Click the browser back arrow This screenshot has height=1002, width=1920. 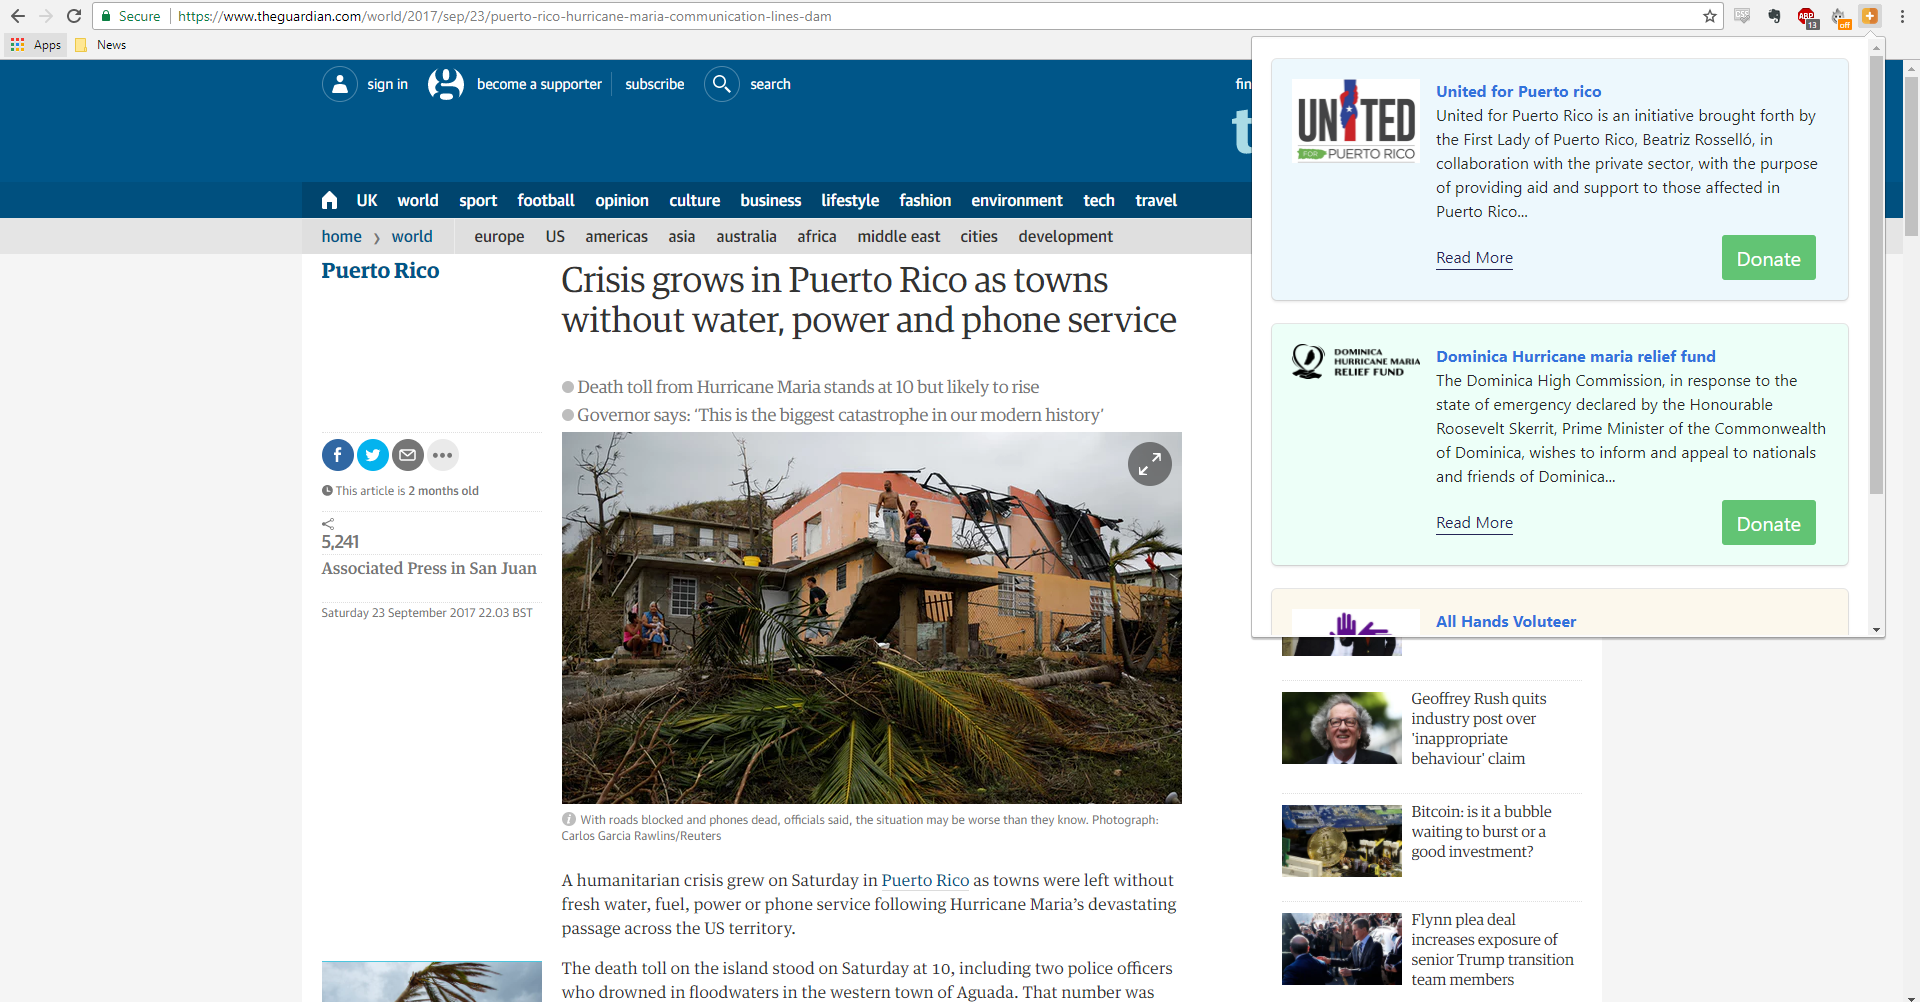click(x=17, y=16)
